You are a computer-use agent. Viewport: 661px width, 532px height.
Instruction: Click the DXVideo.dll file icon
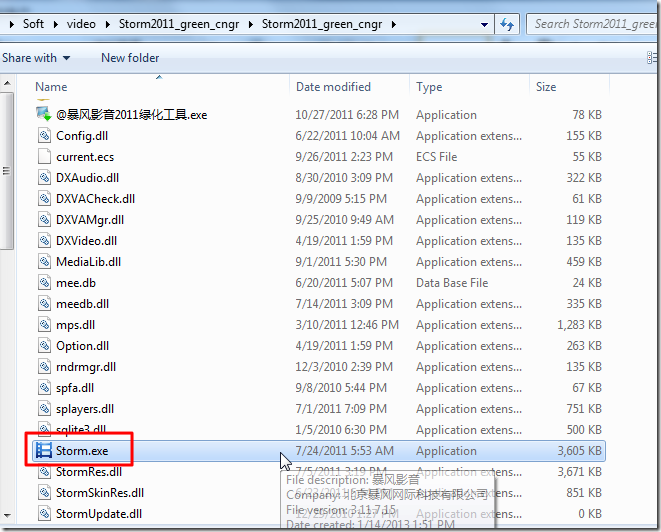point(44,241)
